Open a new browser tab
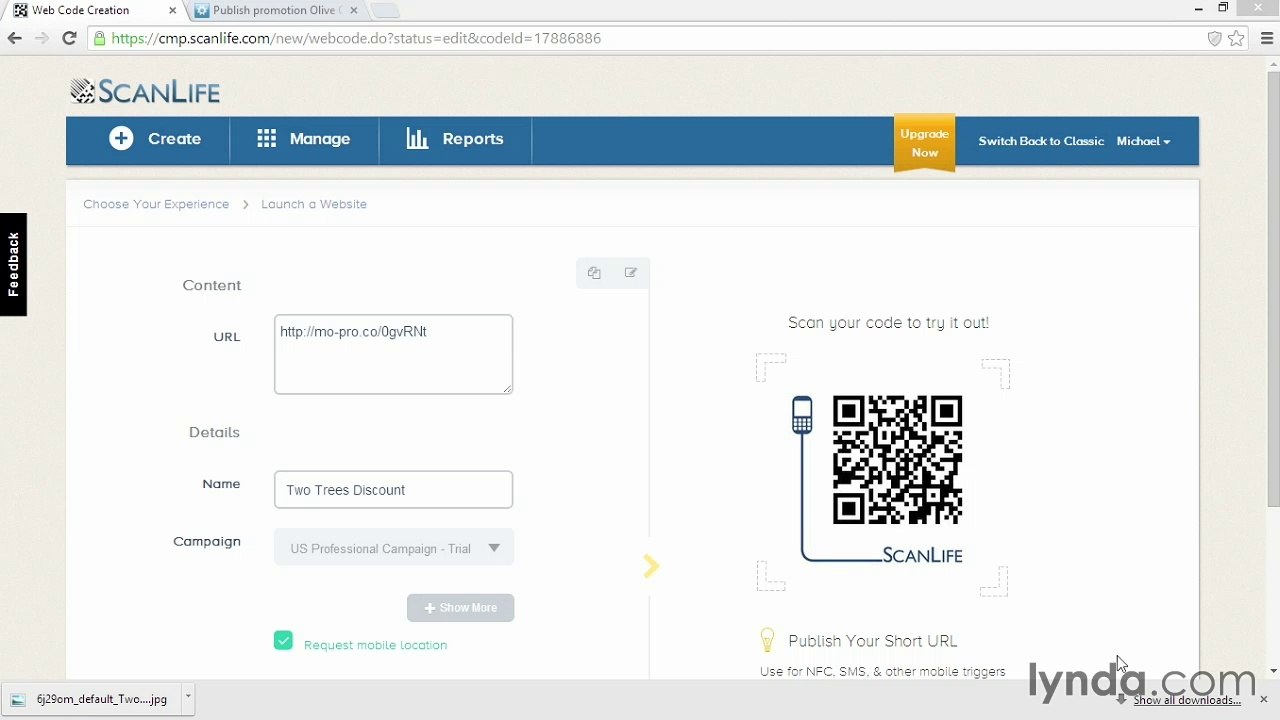Image resolution: width=1280 pixels, height=720 pixels. point(385,11)
